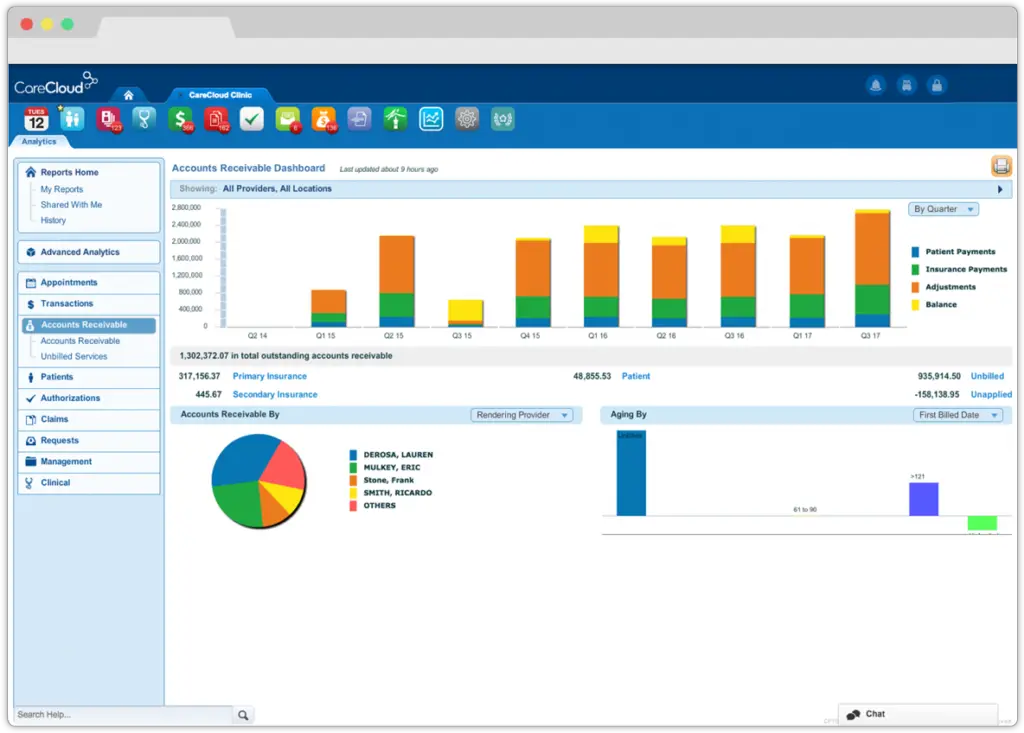Expand the Management section

click(89, 462)
